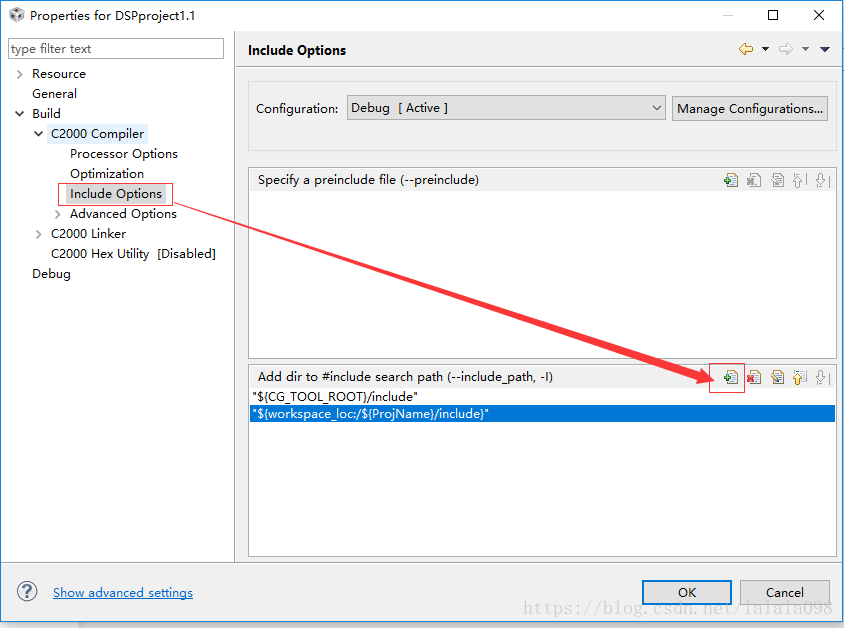The image size is (844, 628).
Task: Go forward to next properties page
Action: [785, 50]
